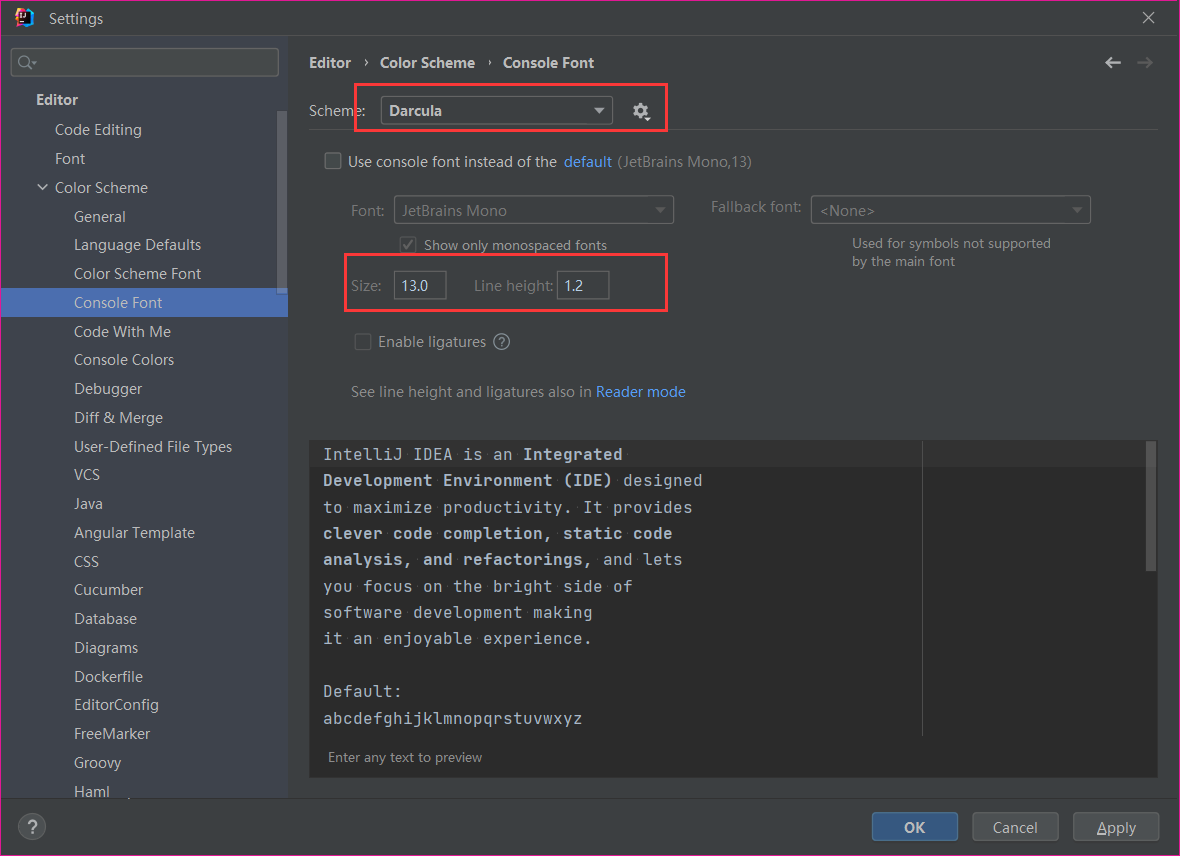Open the Fallback font dropdown
The width and height of the screenshot is (1180, 856).
tap(950, 210)
